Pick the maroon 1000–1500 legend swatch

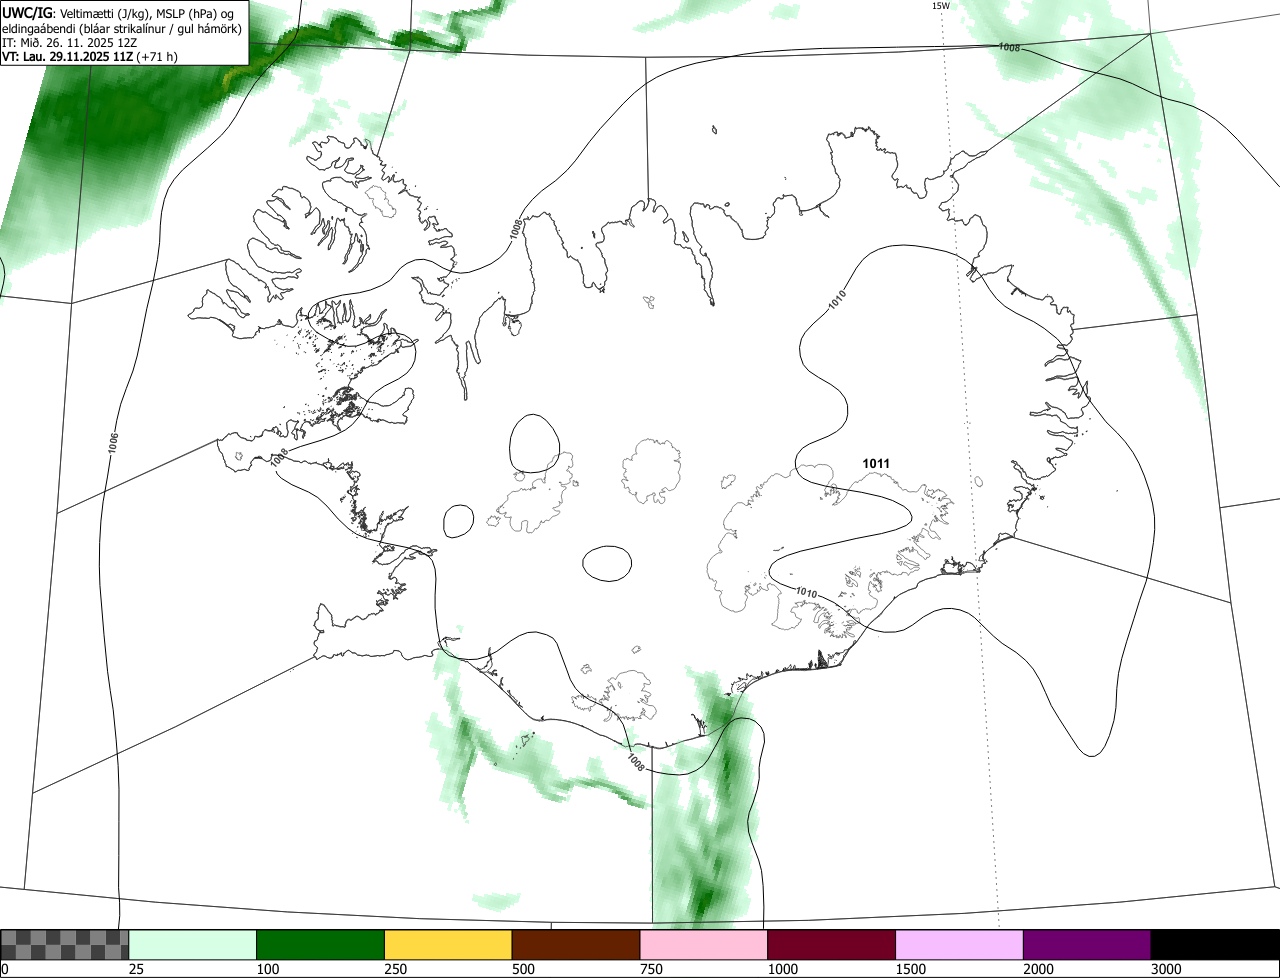tap(832, 945)
